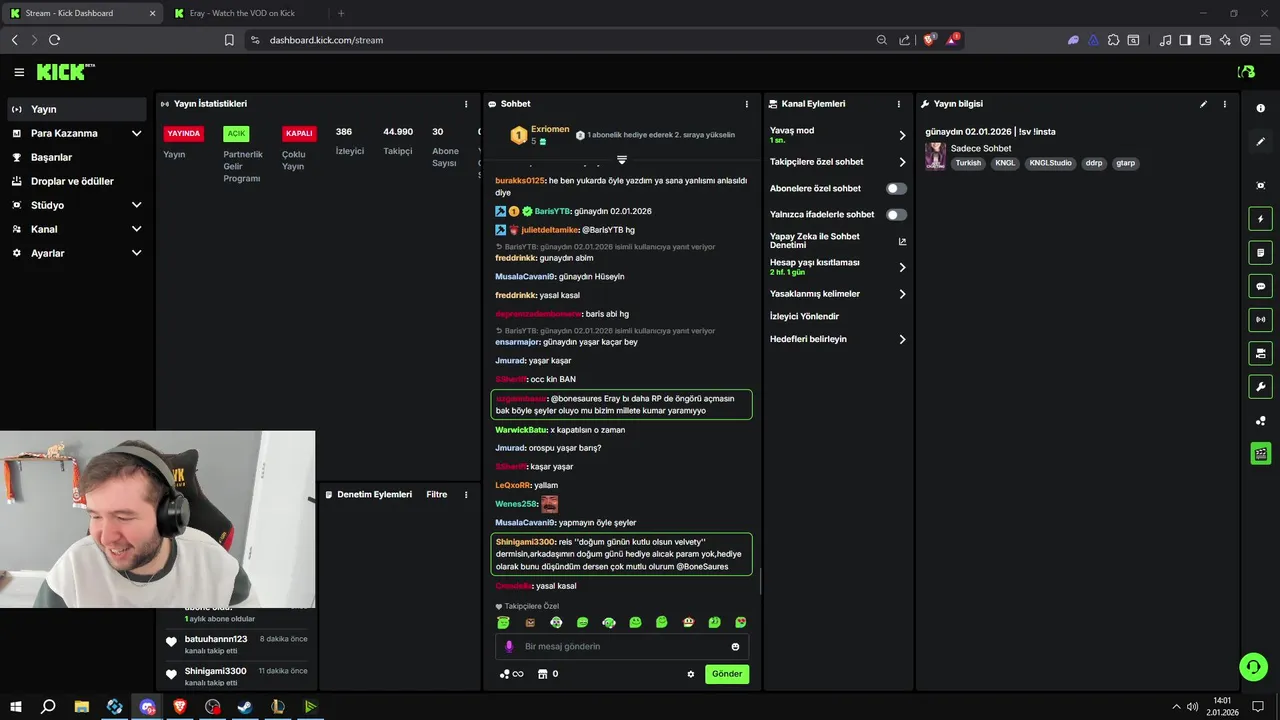The image size is (1280, 720).
Task: Open Yayın İstatistikleri three-dot menu
Action: click(465, 104)
